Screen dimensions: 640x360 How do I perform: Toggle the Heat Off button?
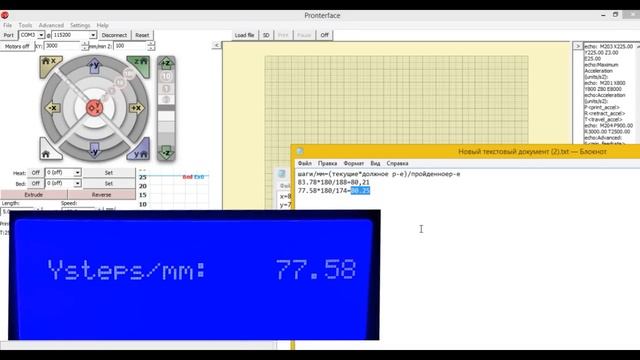coord(36,173)
